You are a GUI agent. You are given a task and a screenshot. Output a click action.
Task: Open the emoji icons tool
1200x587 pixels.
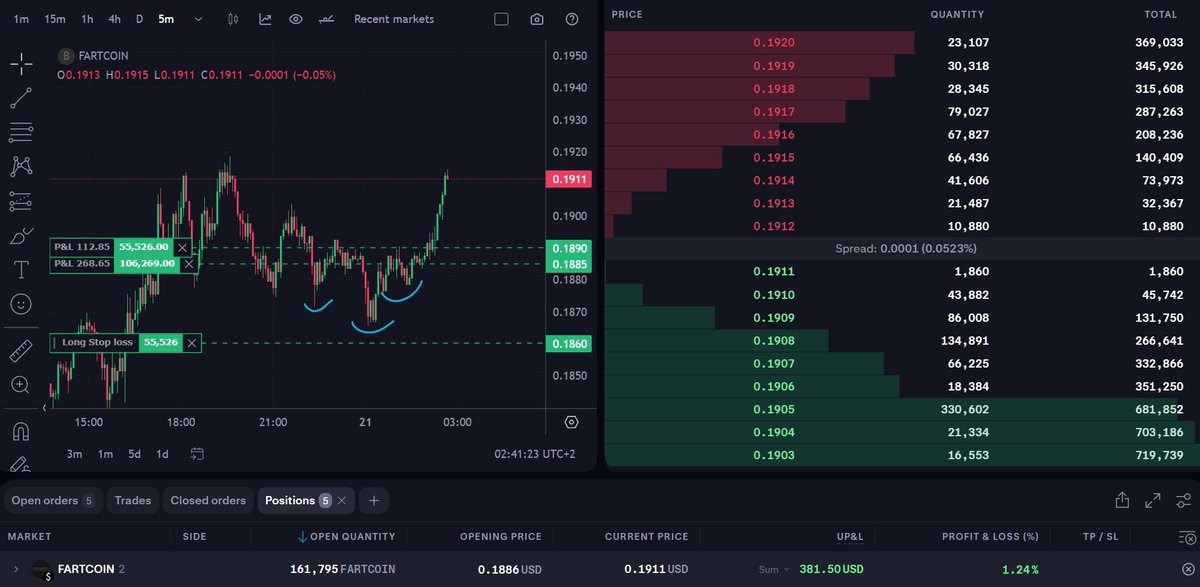pyautogui.click(x=21, y=303)
